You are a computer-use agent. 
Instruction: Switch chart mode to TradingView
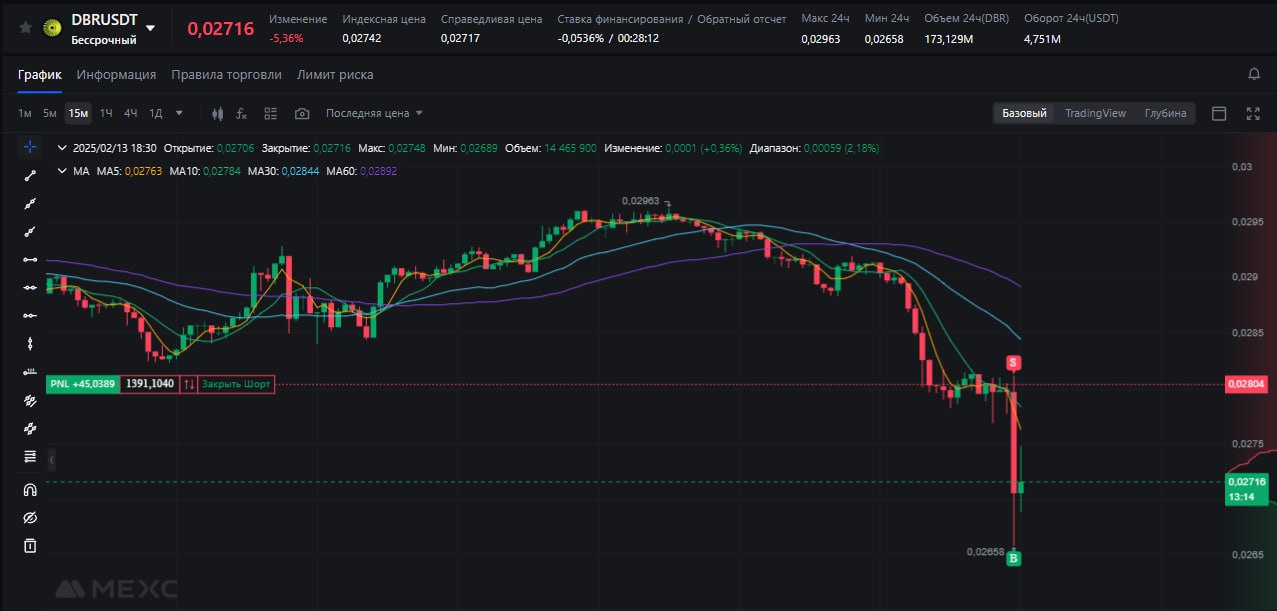point(1095,113)
